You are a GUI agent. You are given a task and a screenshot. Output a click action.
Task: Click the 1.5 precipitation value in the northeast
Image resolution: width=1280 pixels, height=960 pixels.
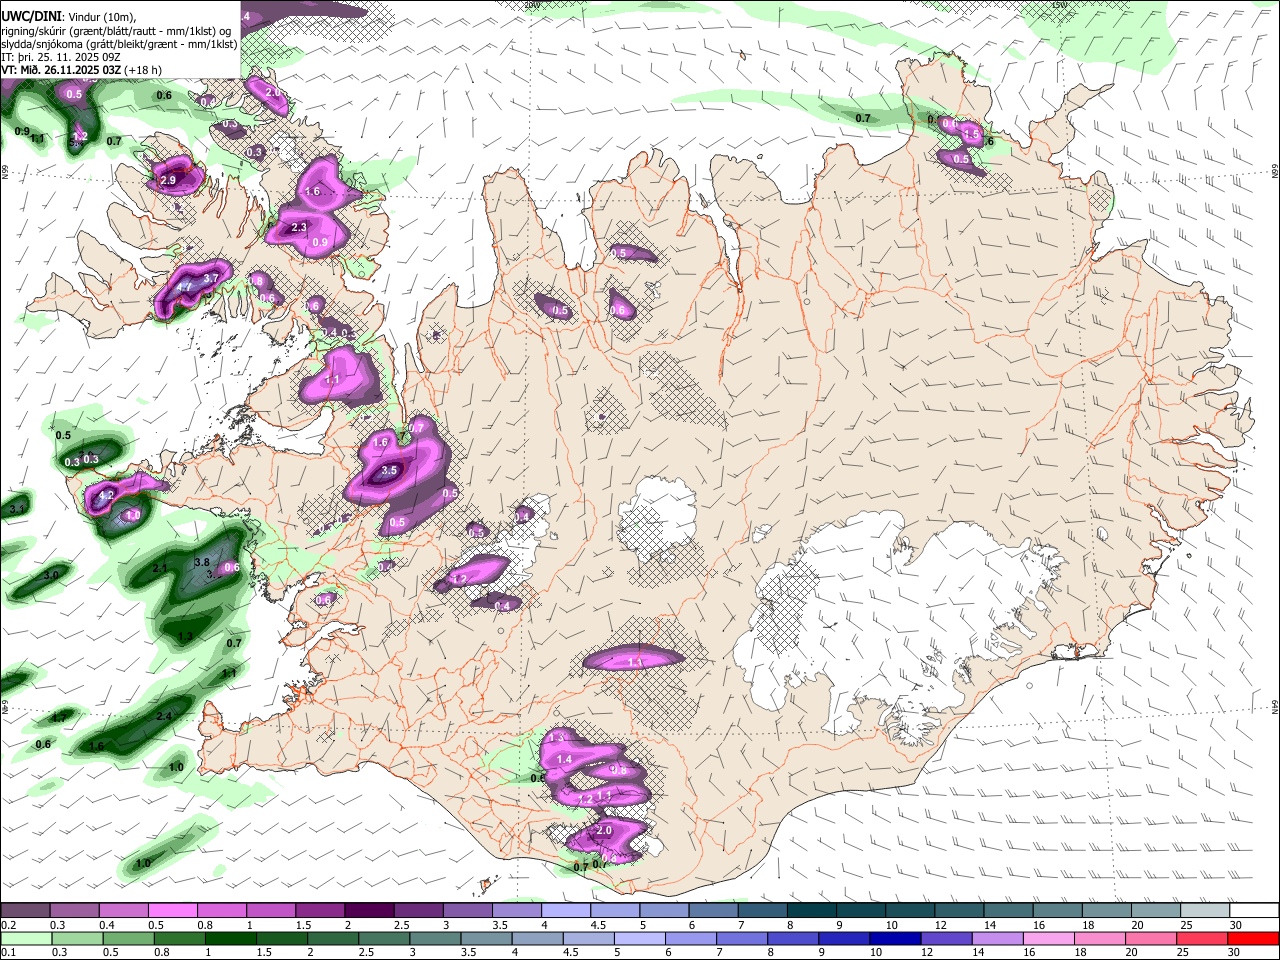click(970, 134)
